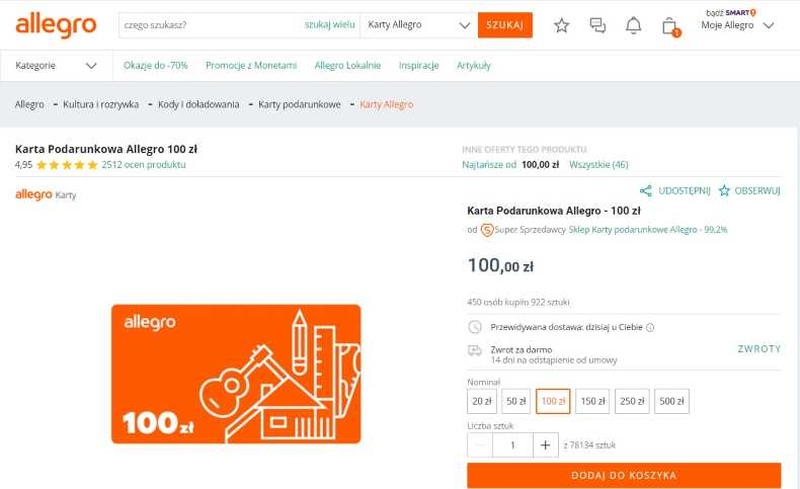800x489 pixels.
Task: Open Allegro Lokalnie menu item
Action: (347, 65)
